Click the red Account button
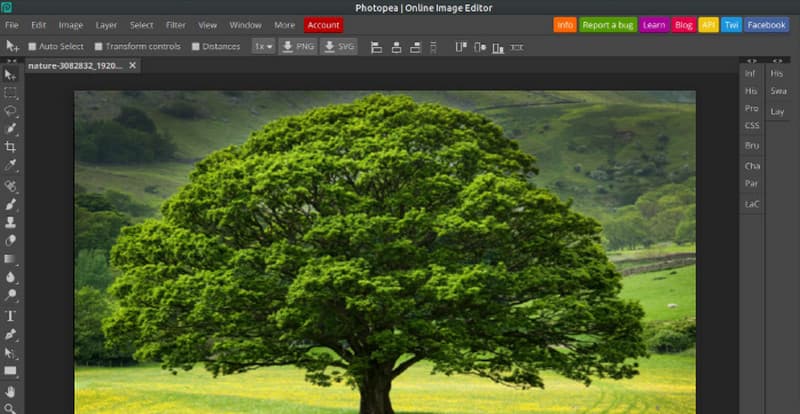The image size is (800, 414). pos(323,24)
